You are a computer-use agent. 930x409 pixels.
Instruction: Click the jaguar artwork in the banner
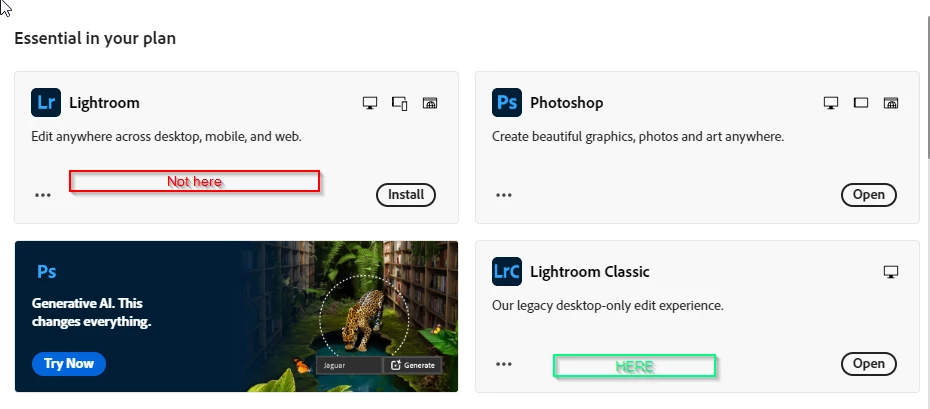[363, 319]
